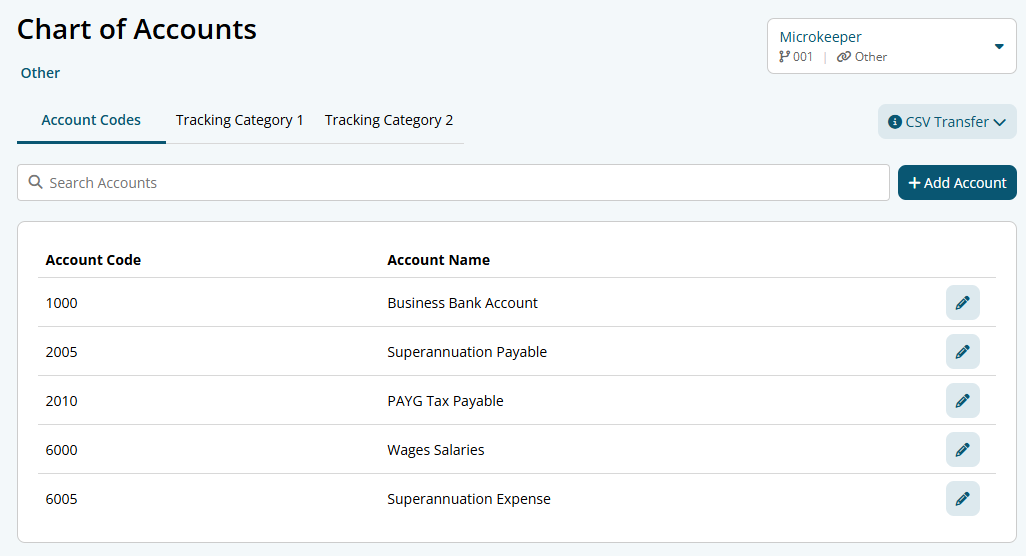The width and height of the screenshot is (1026, 556).
Task: Click the Account Name column header
Action: coord(438,260)
